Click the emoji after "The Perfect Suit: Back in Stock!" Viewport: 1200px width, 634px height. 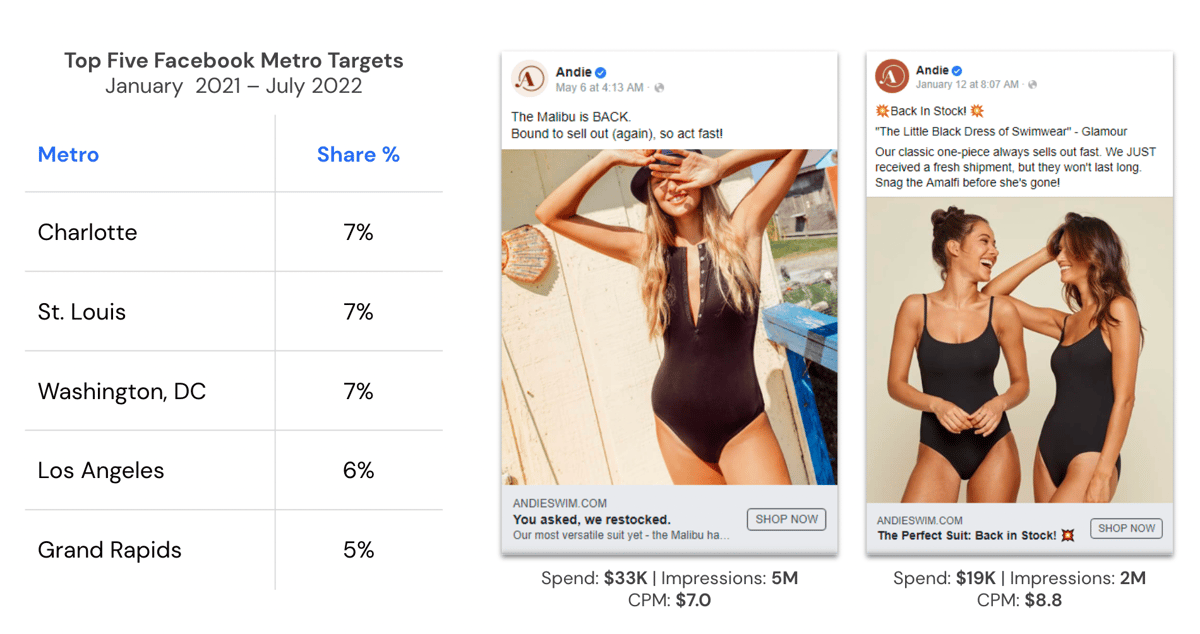coord(1067,536)
